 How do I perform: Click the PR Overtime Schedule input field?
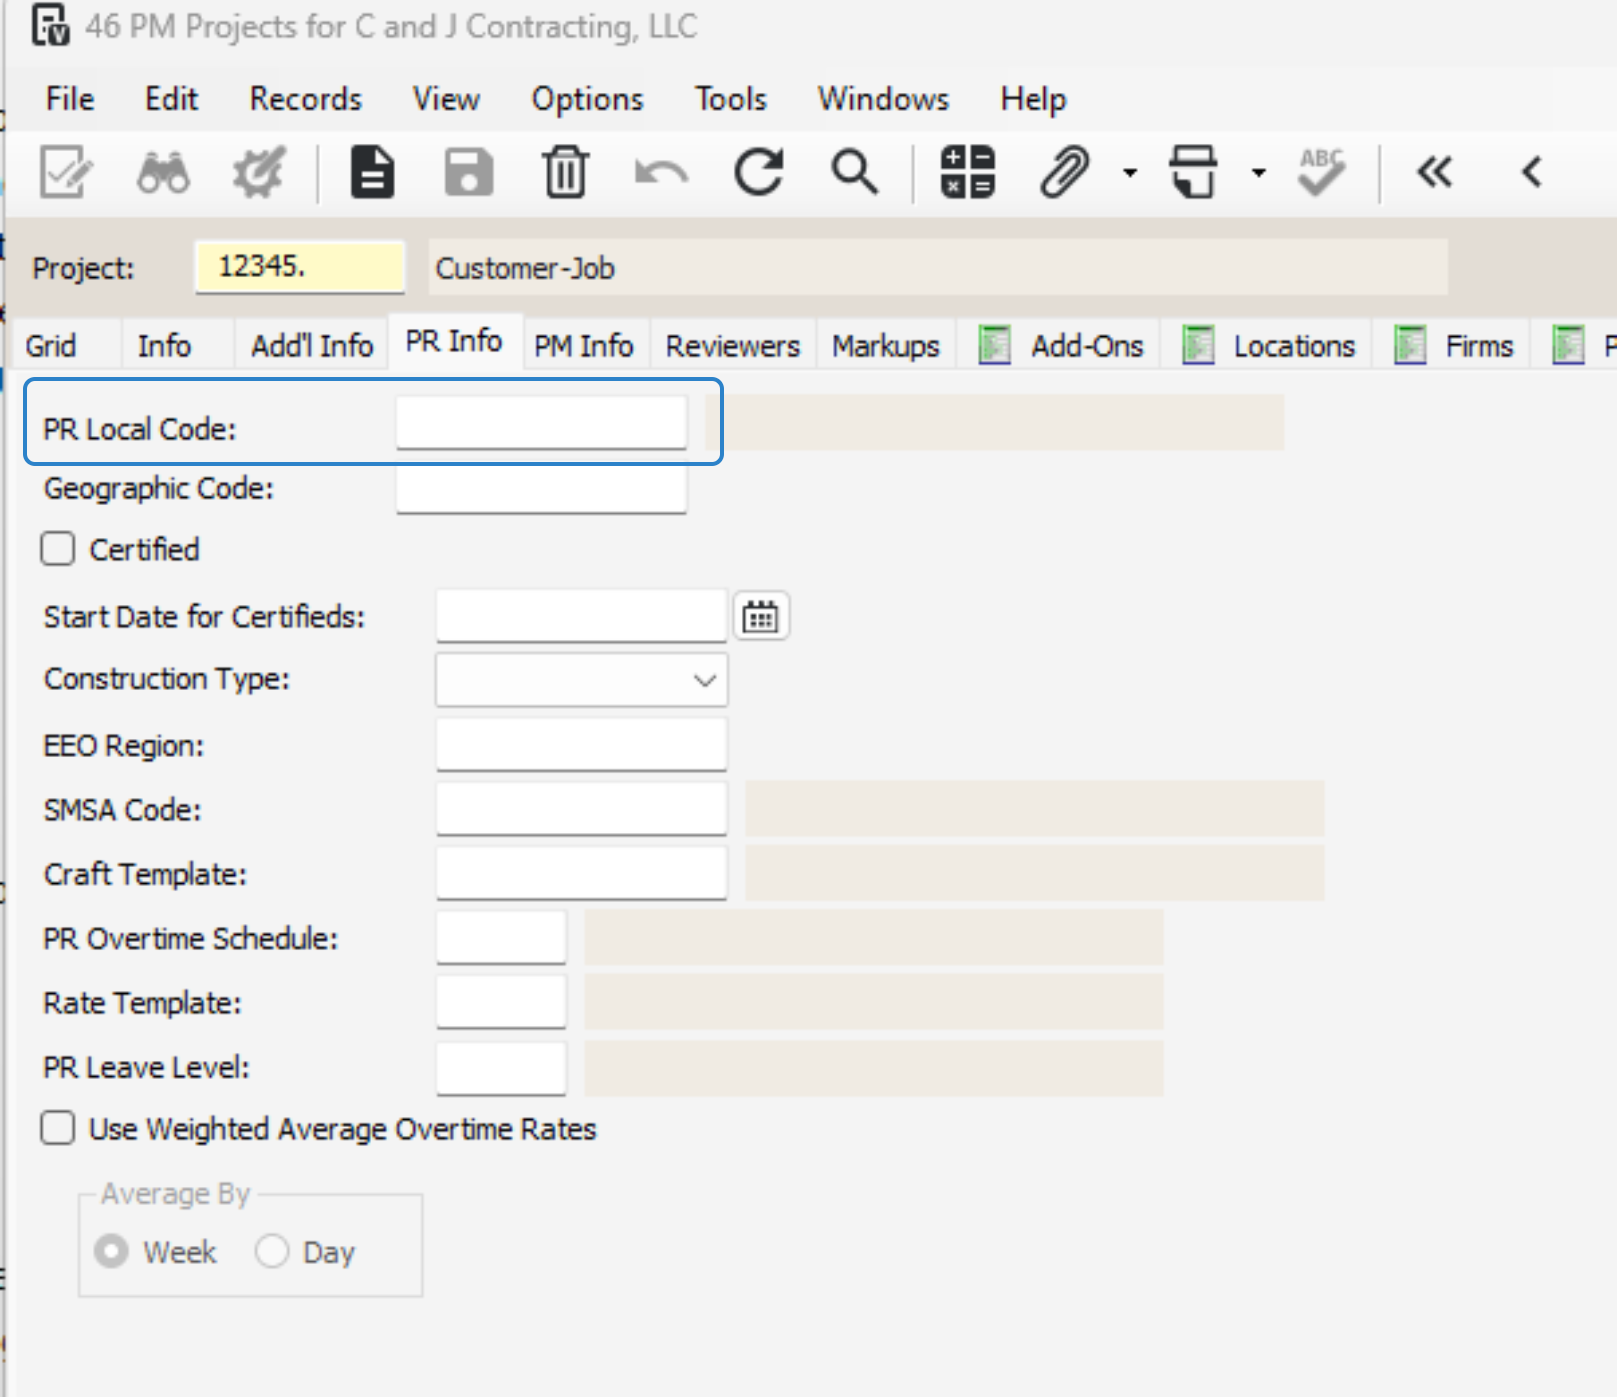[501, 938]
